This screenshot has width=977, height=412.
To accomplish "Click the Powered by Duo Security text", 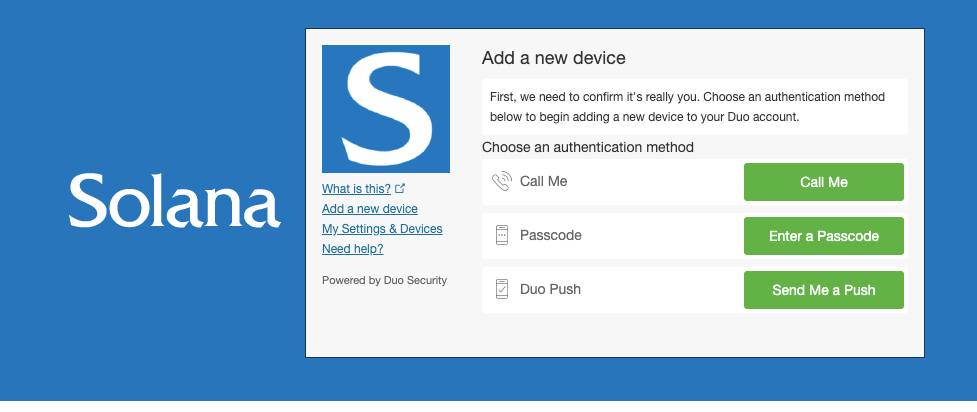I will [384, 280].
